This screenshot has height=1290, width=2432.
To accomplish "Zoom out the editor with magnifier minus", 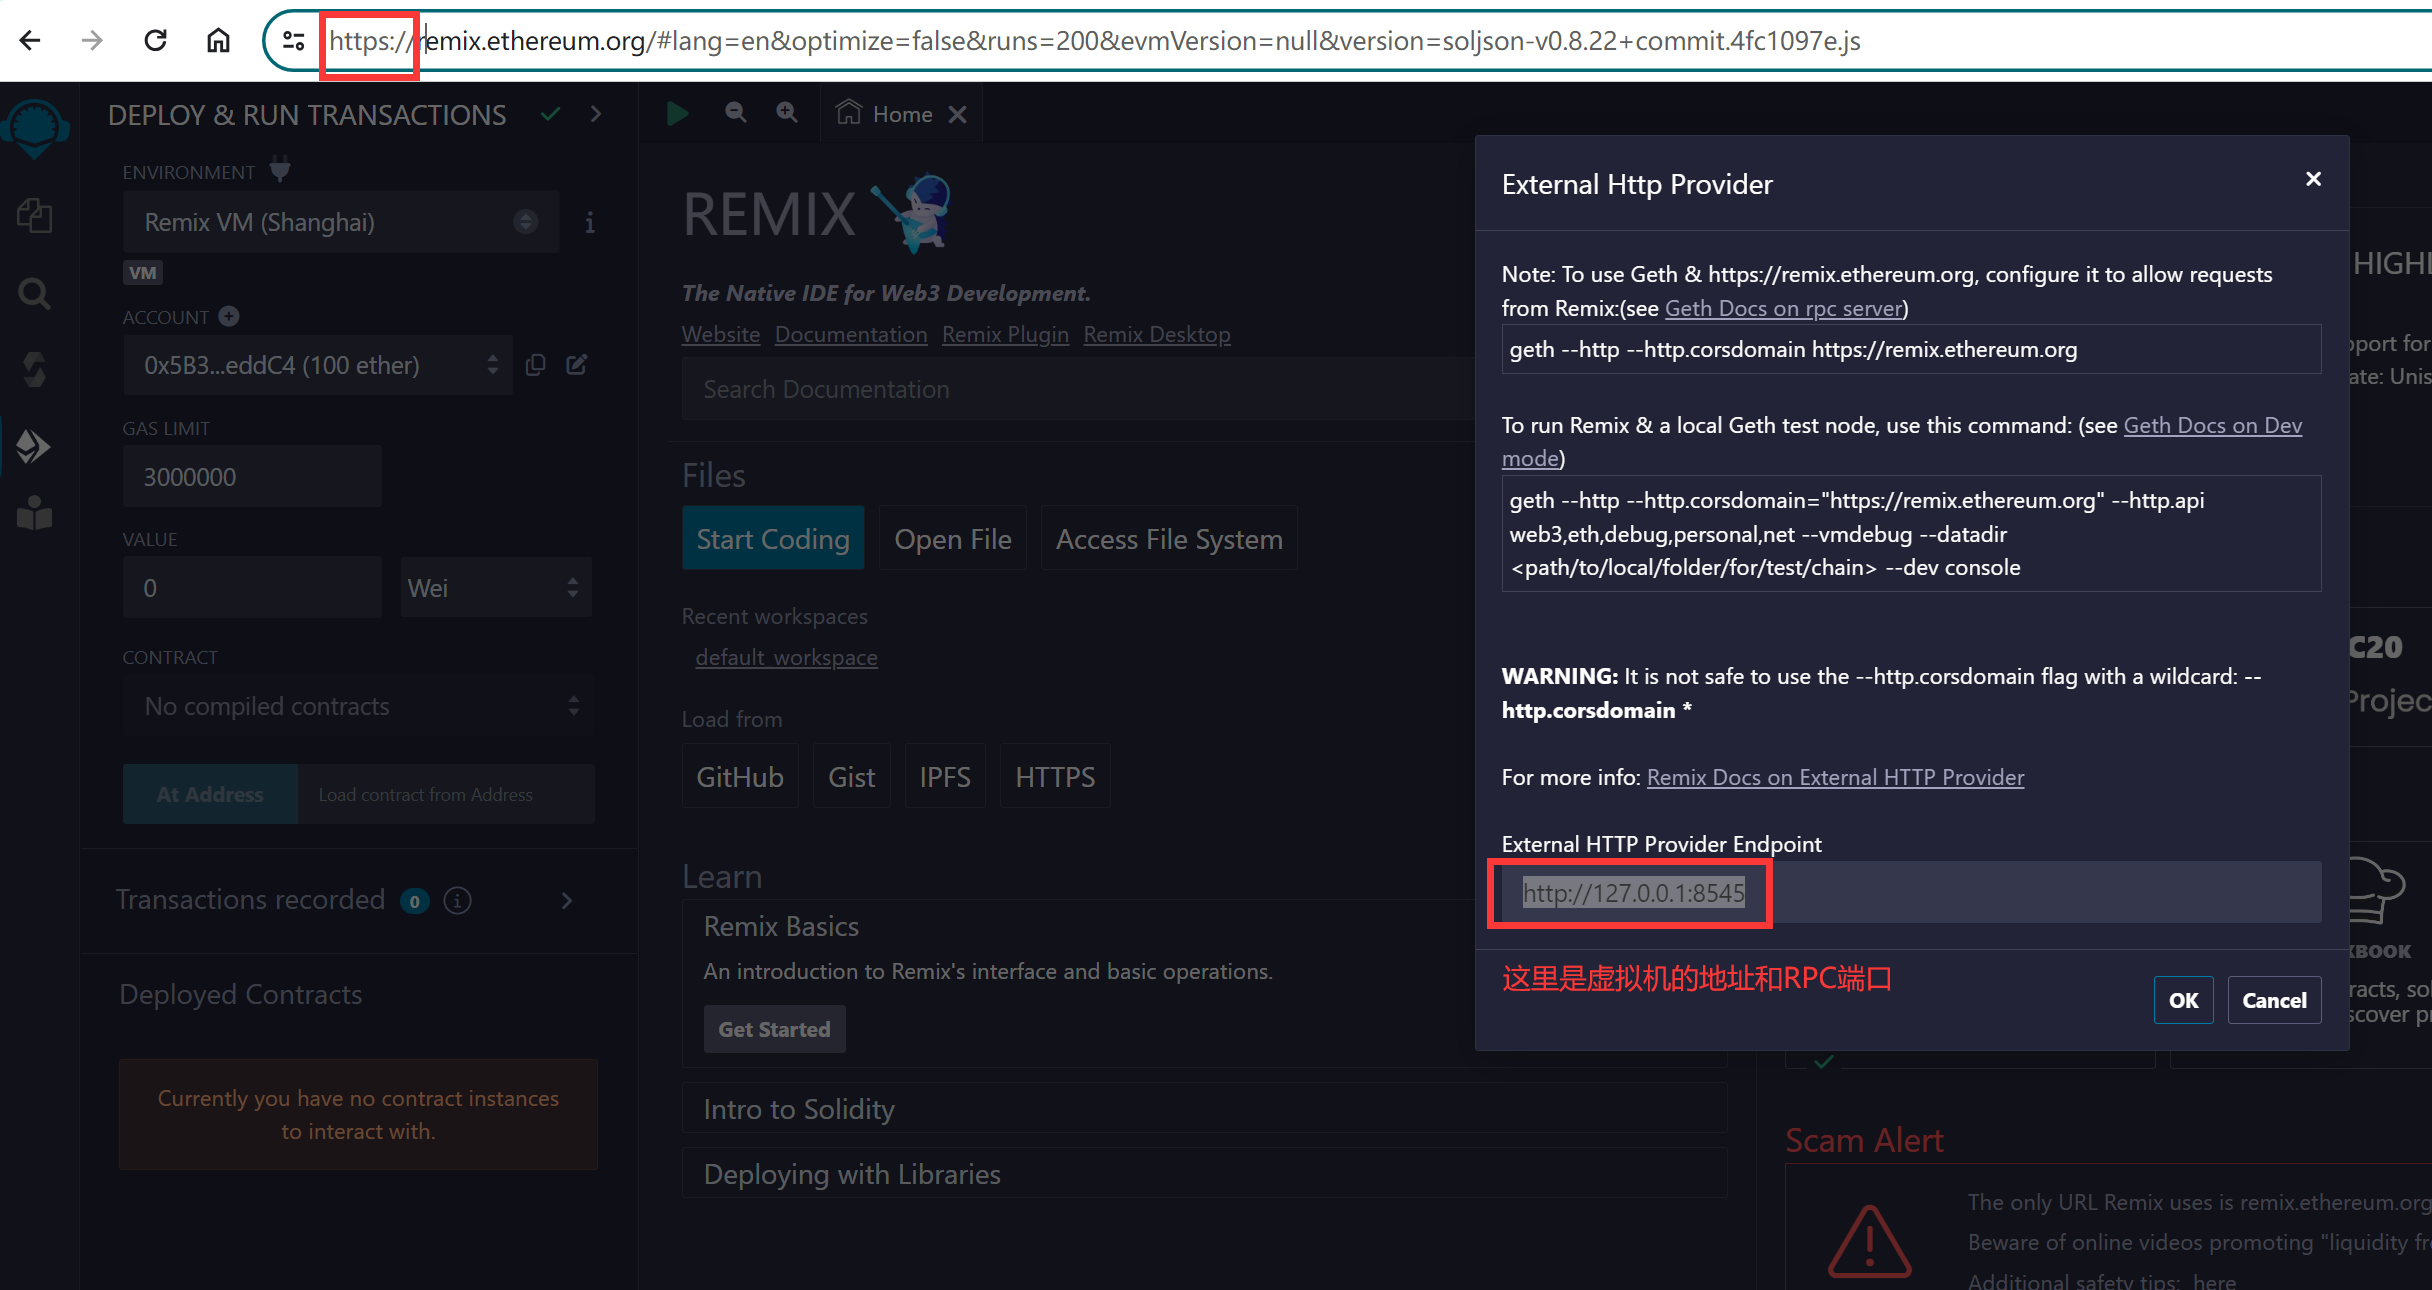I will click(x=735, y=113).
